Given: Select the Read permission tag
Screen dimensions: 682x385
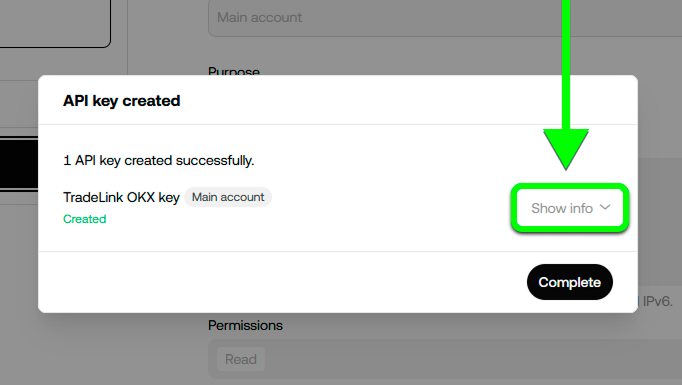Looking at the screenshot, I should (241, 359).
